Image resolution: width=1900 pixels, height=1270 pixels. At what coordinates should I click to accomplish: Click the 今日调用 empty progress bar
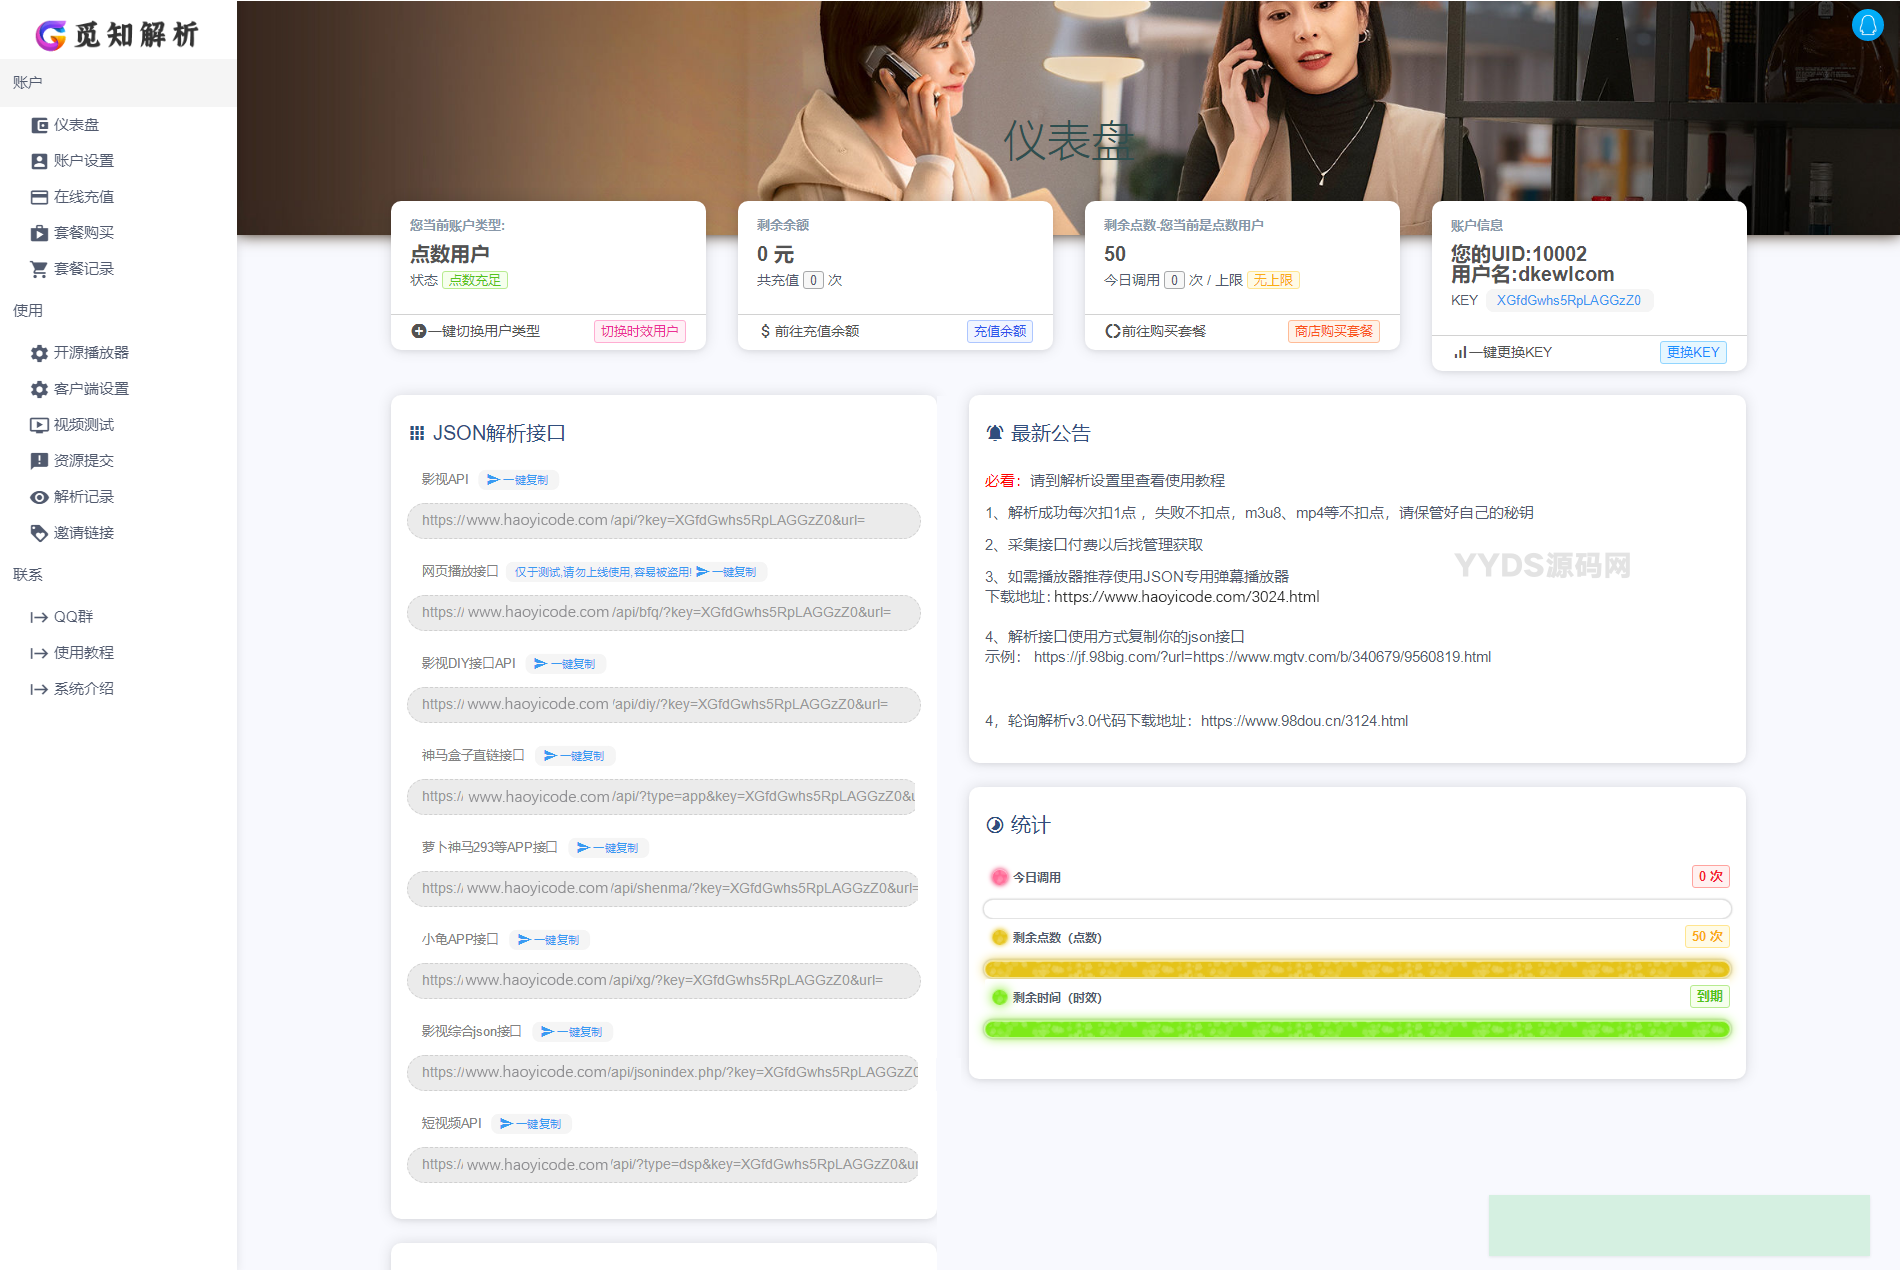[1357, 909]
